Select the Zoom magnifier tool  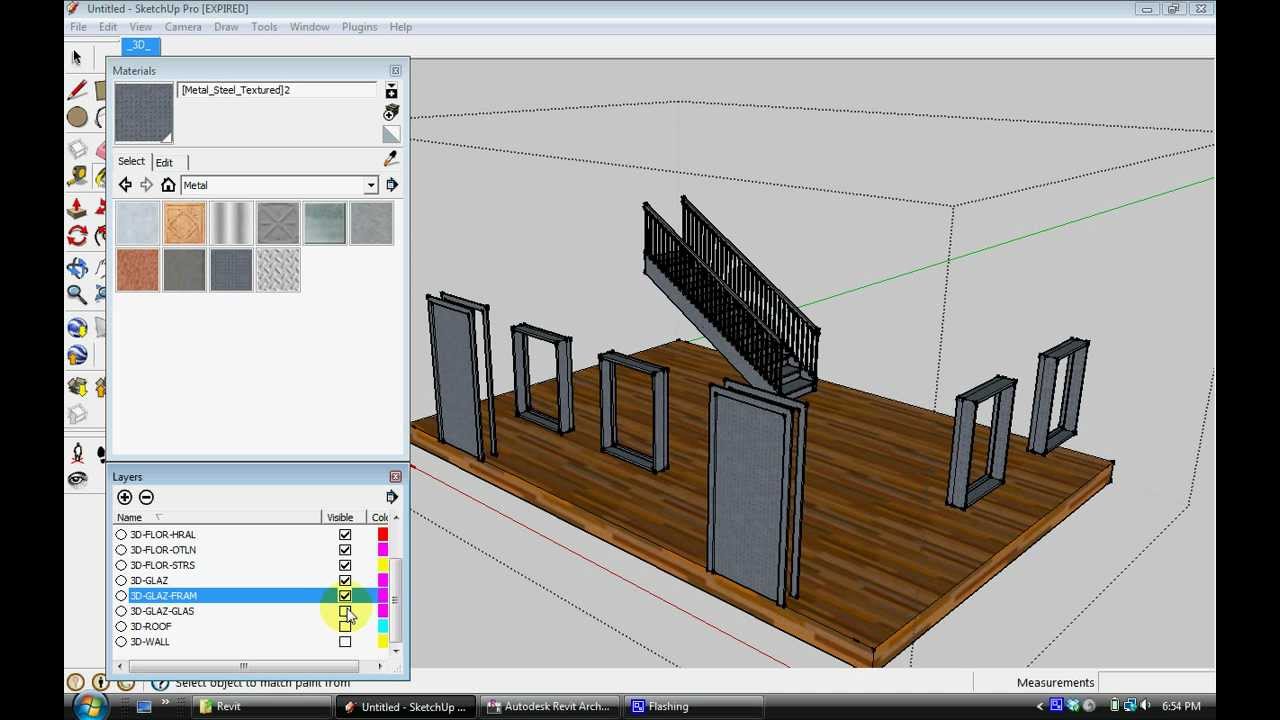[x=77, y=294]
